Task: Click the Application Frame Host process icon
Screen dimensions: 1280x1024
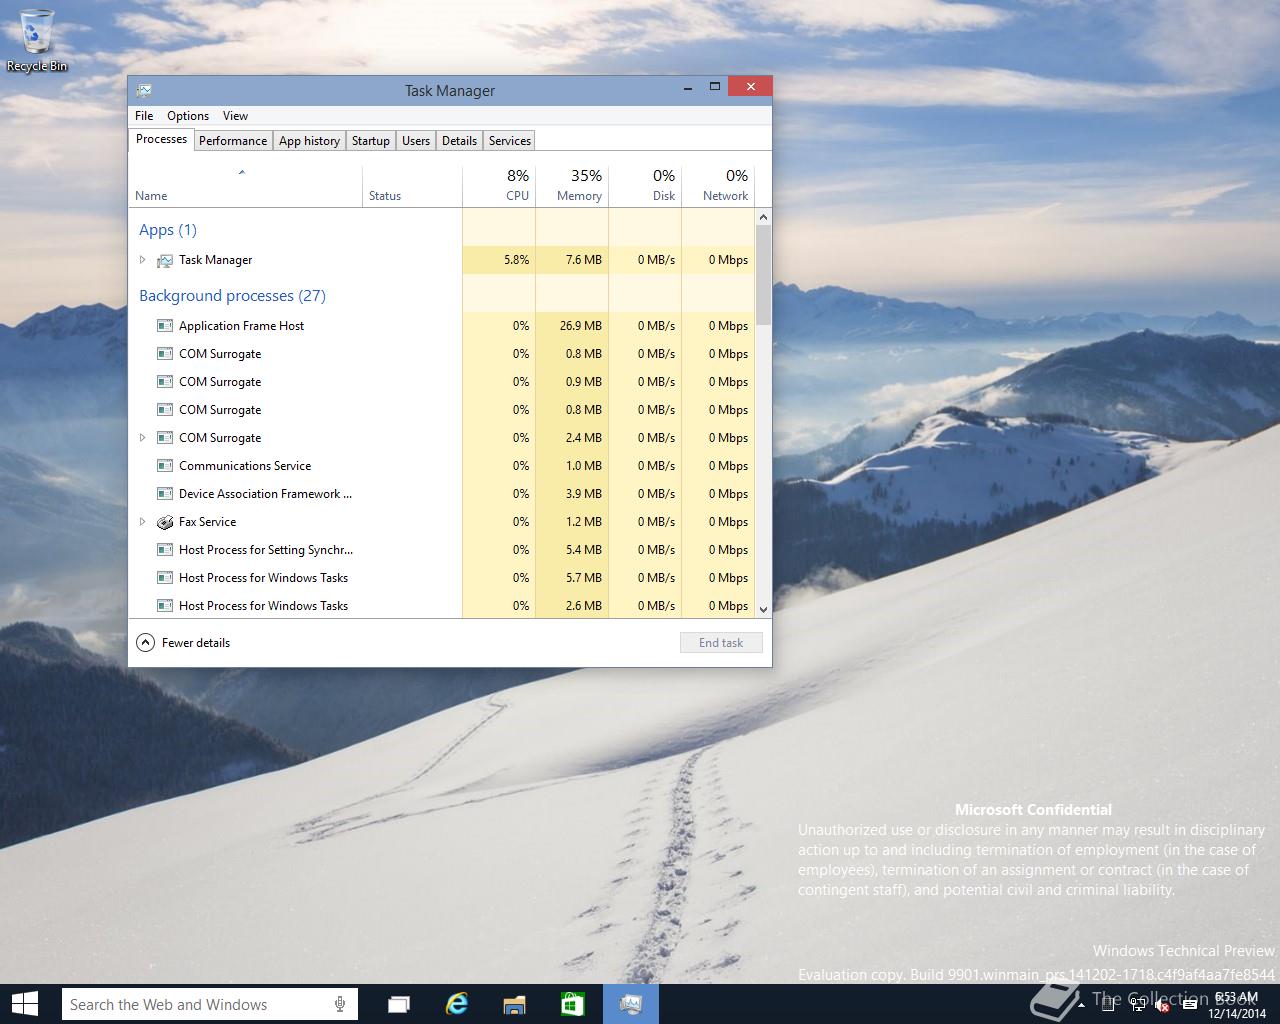Action: click(x=165, y=326)
